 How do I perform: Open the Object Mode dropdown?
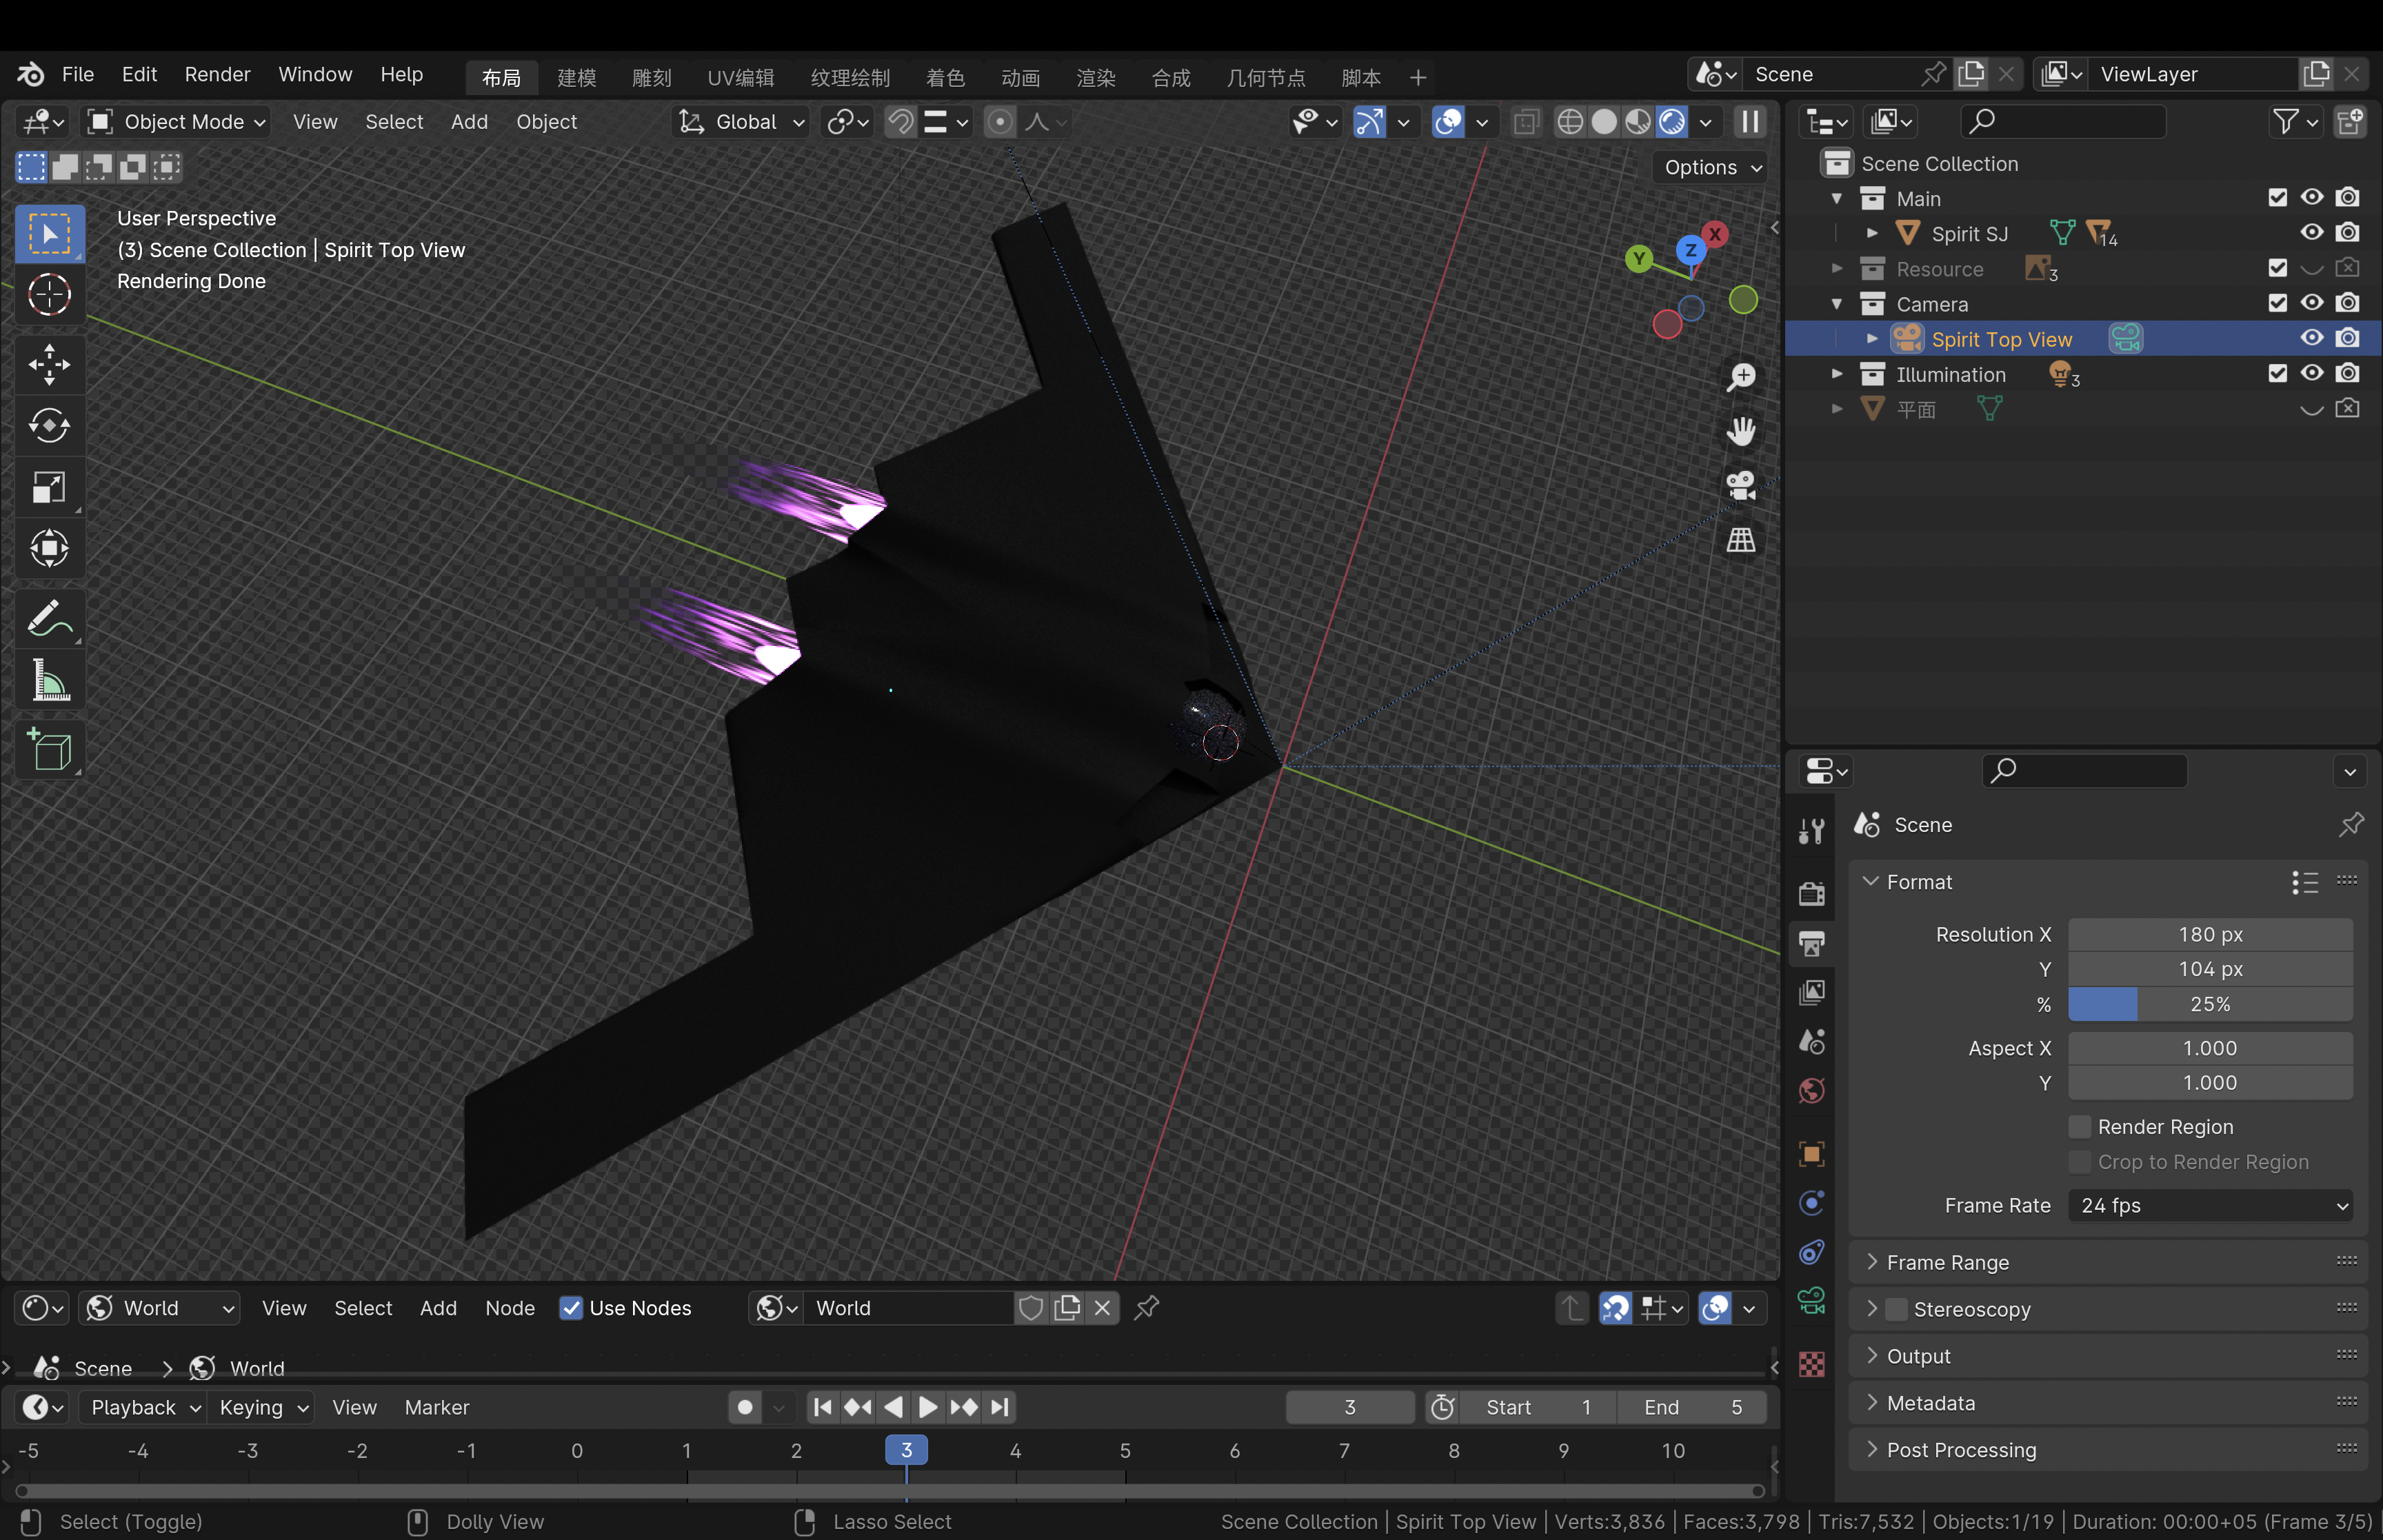[x=176, y=122]
